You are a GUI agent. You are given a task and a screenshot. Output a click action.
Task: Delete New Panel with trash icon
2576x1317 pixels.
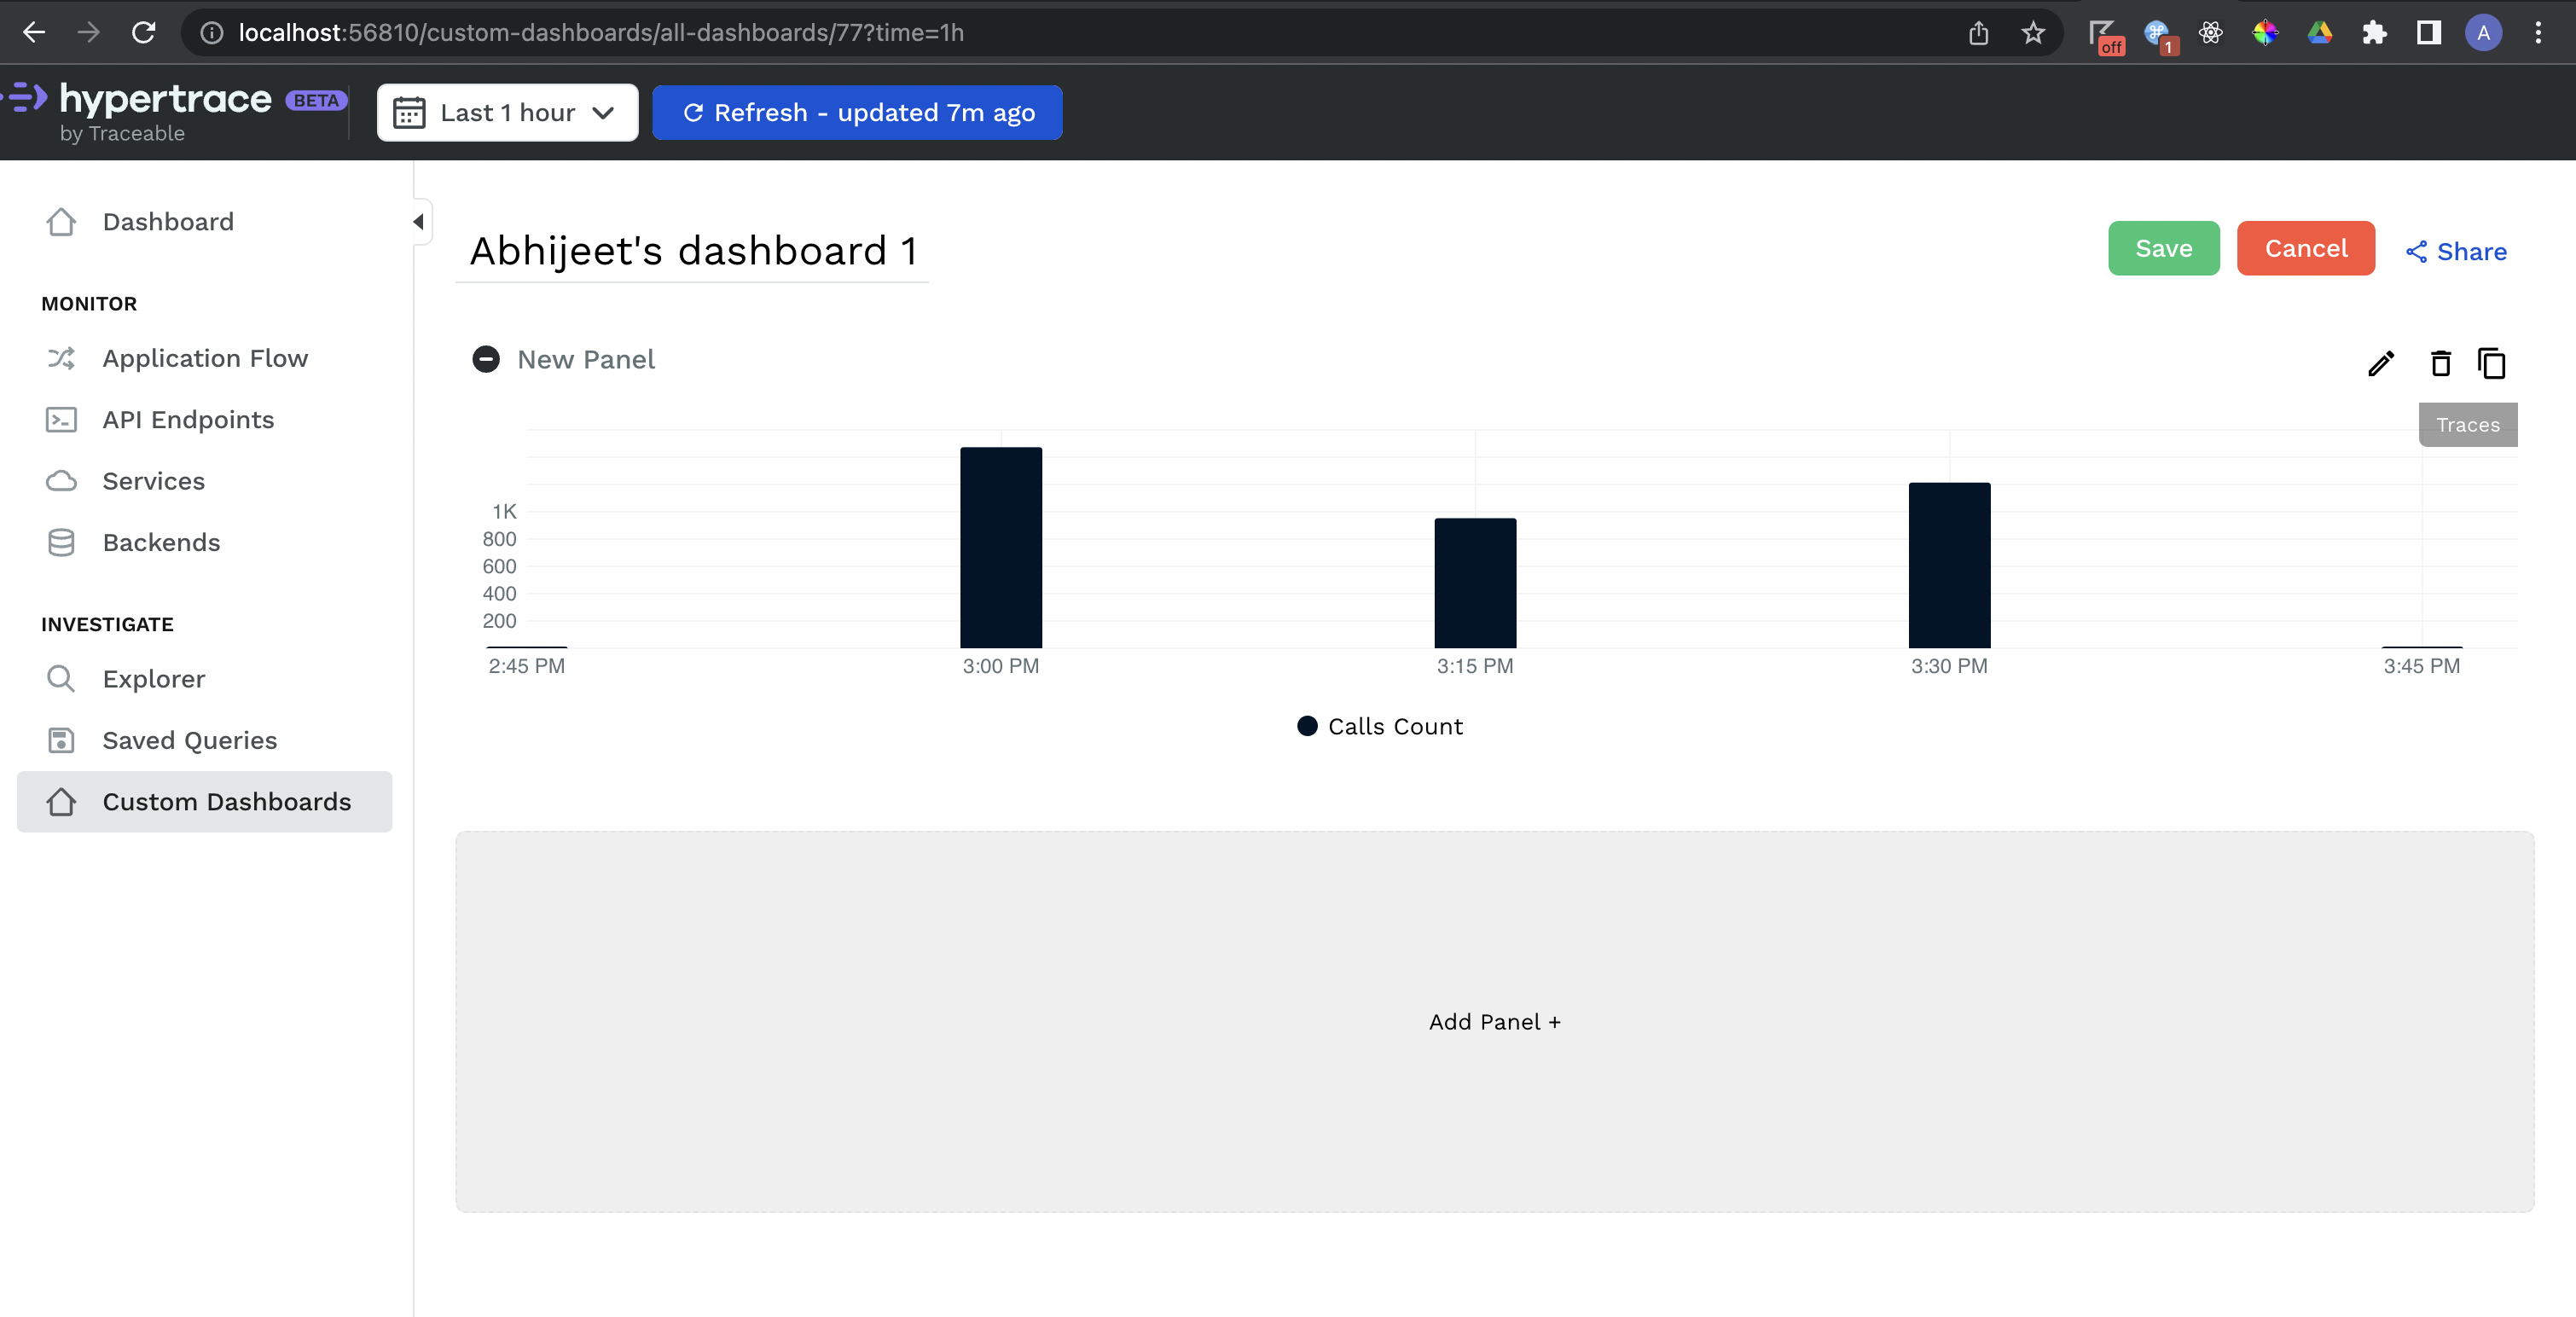pos(2440,363)
